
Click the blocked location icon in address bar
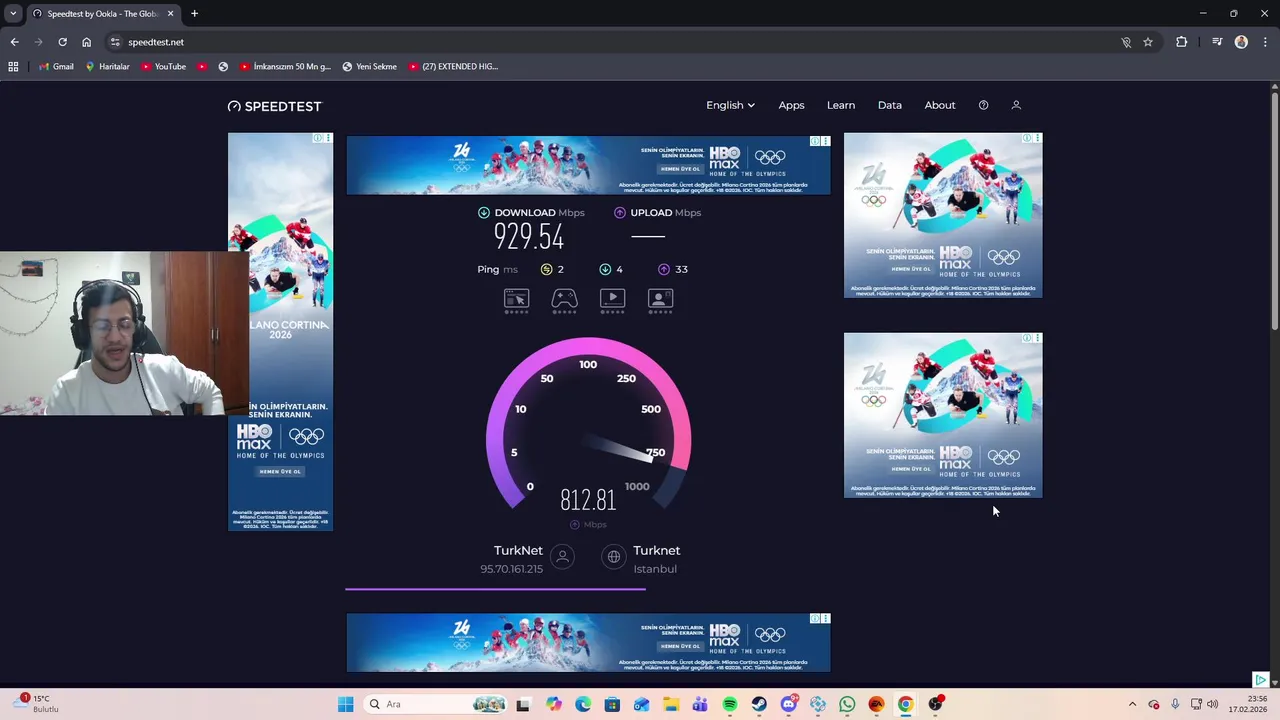1126,42
